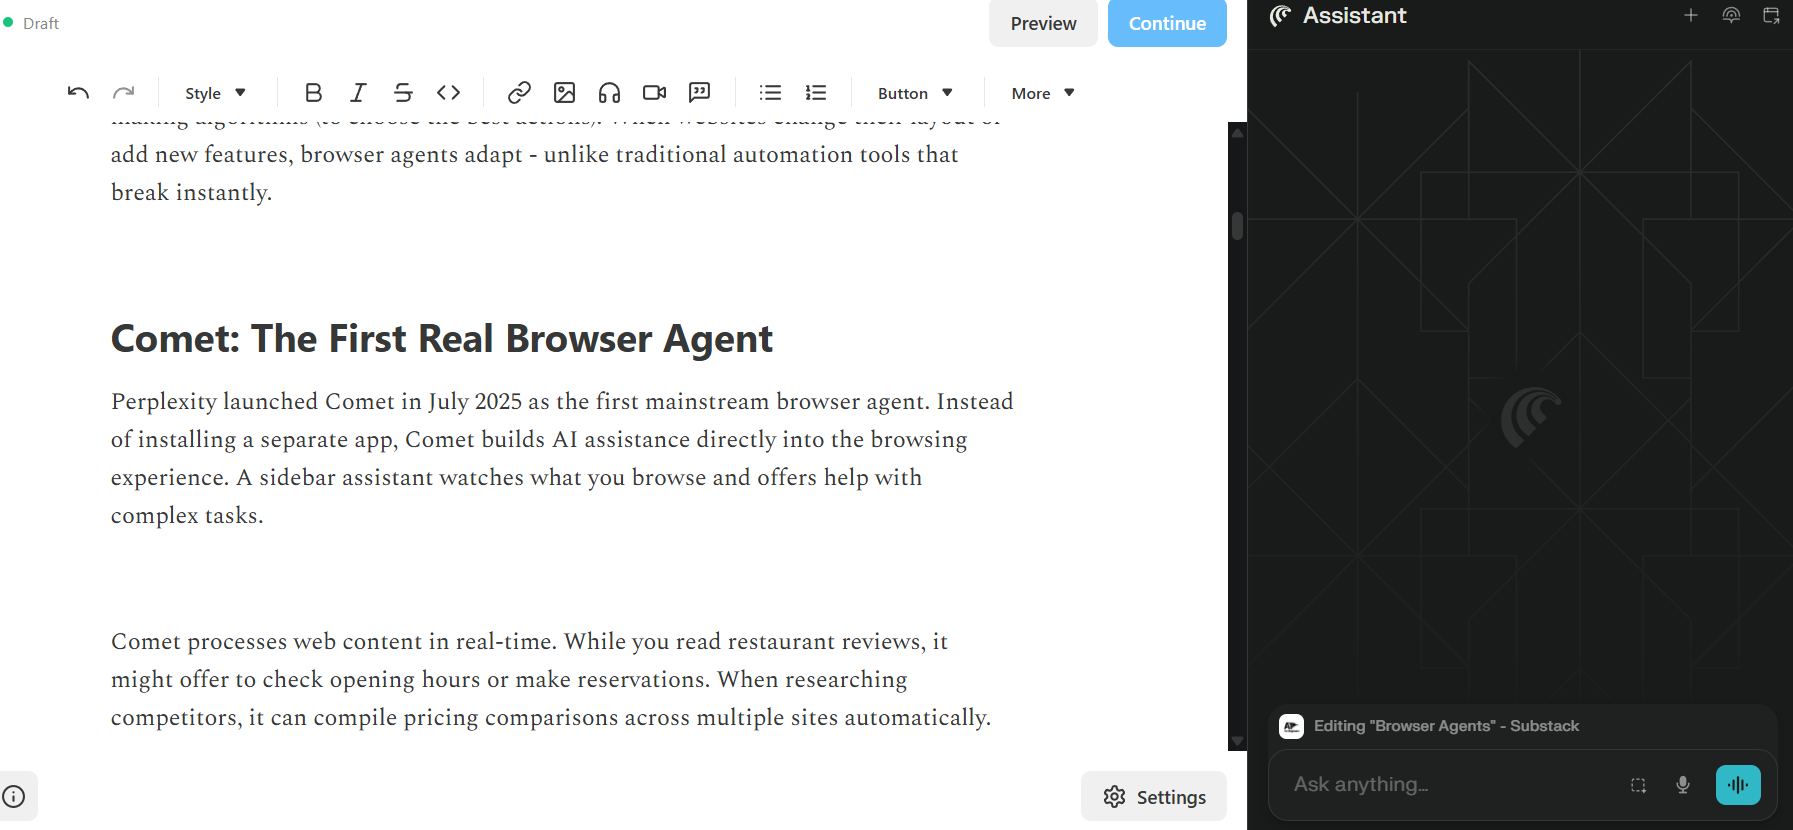The image size is (1793, 830).
Task: Expand the More toolbar options
Action: click(x=1043, y=93)
